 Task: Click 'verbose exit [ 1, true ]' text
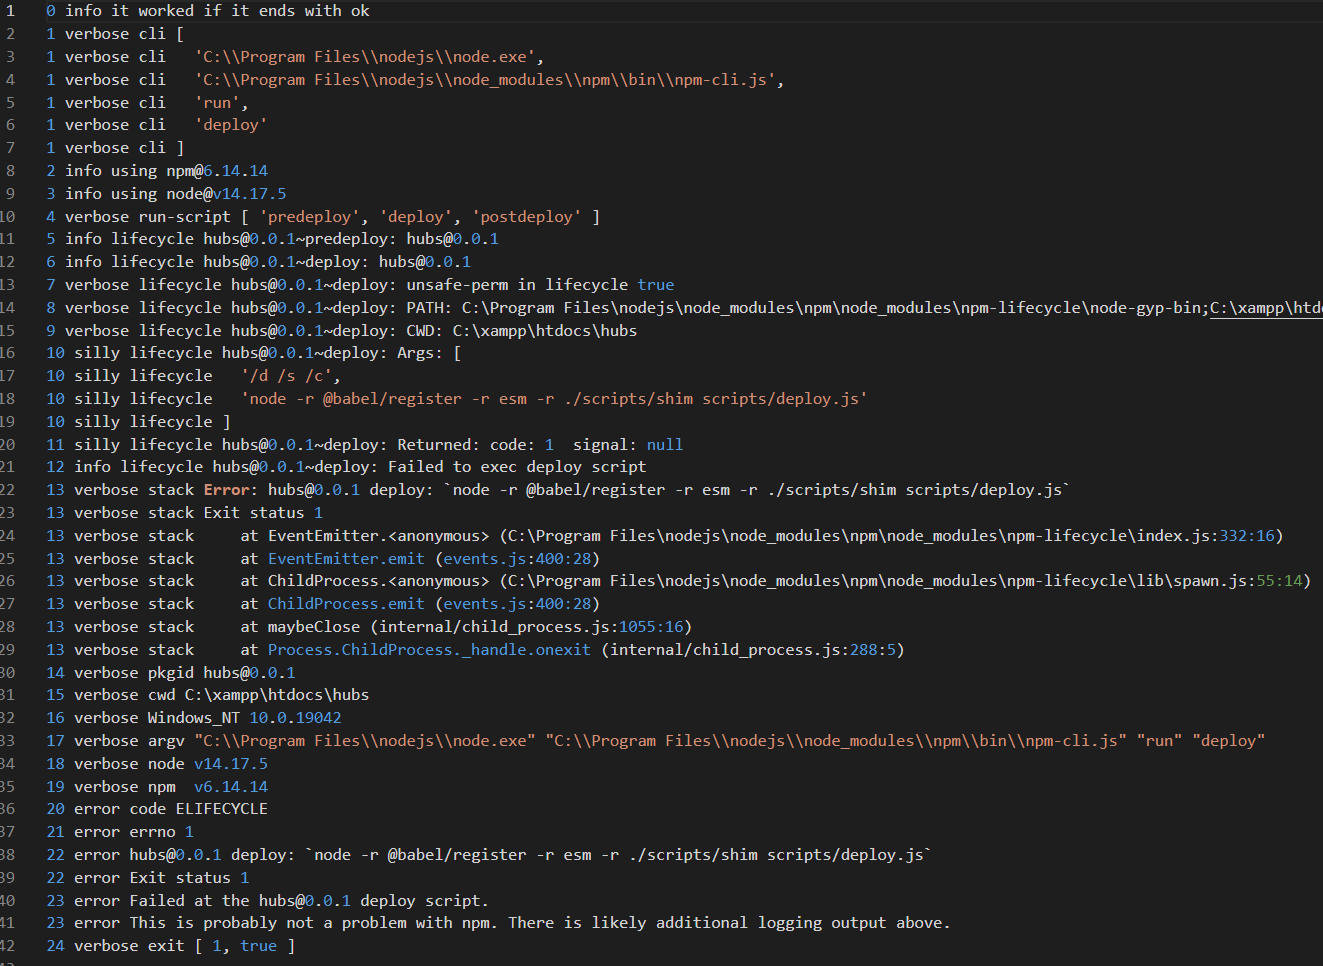(x=185, y=946)
